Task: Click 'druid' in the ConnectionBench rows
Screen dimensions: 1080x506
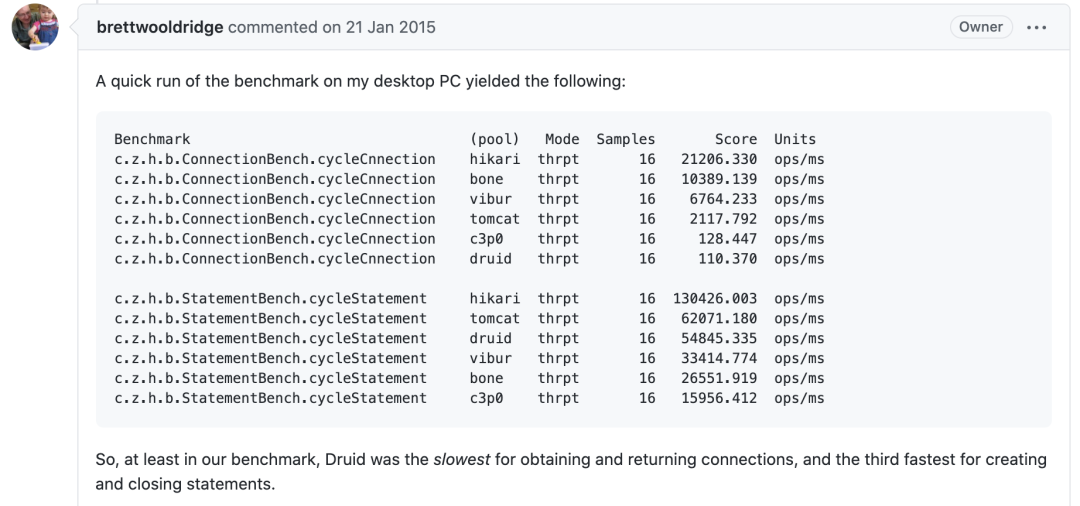Action: [x=490, y=259]
